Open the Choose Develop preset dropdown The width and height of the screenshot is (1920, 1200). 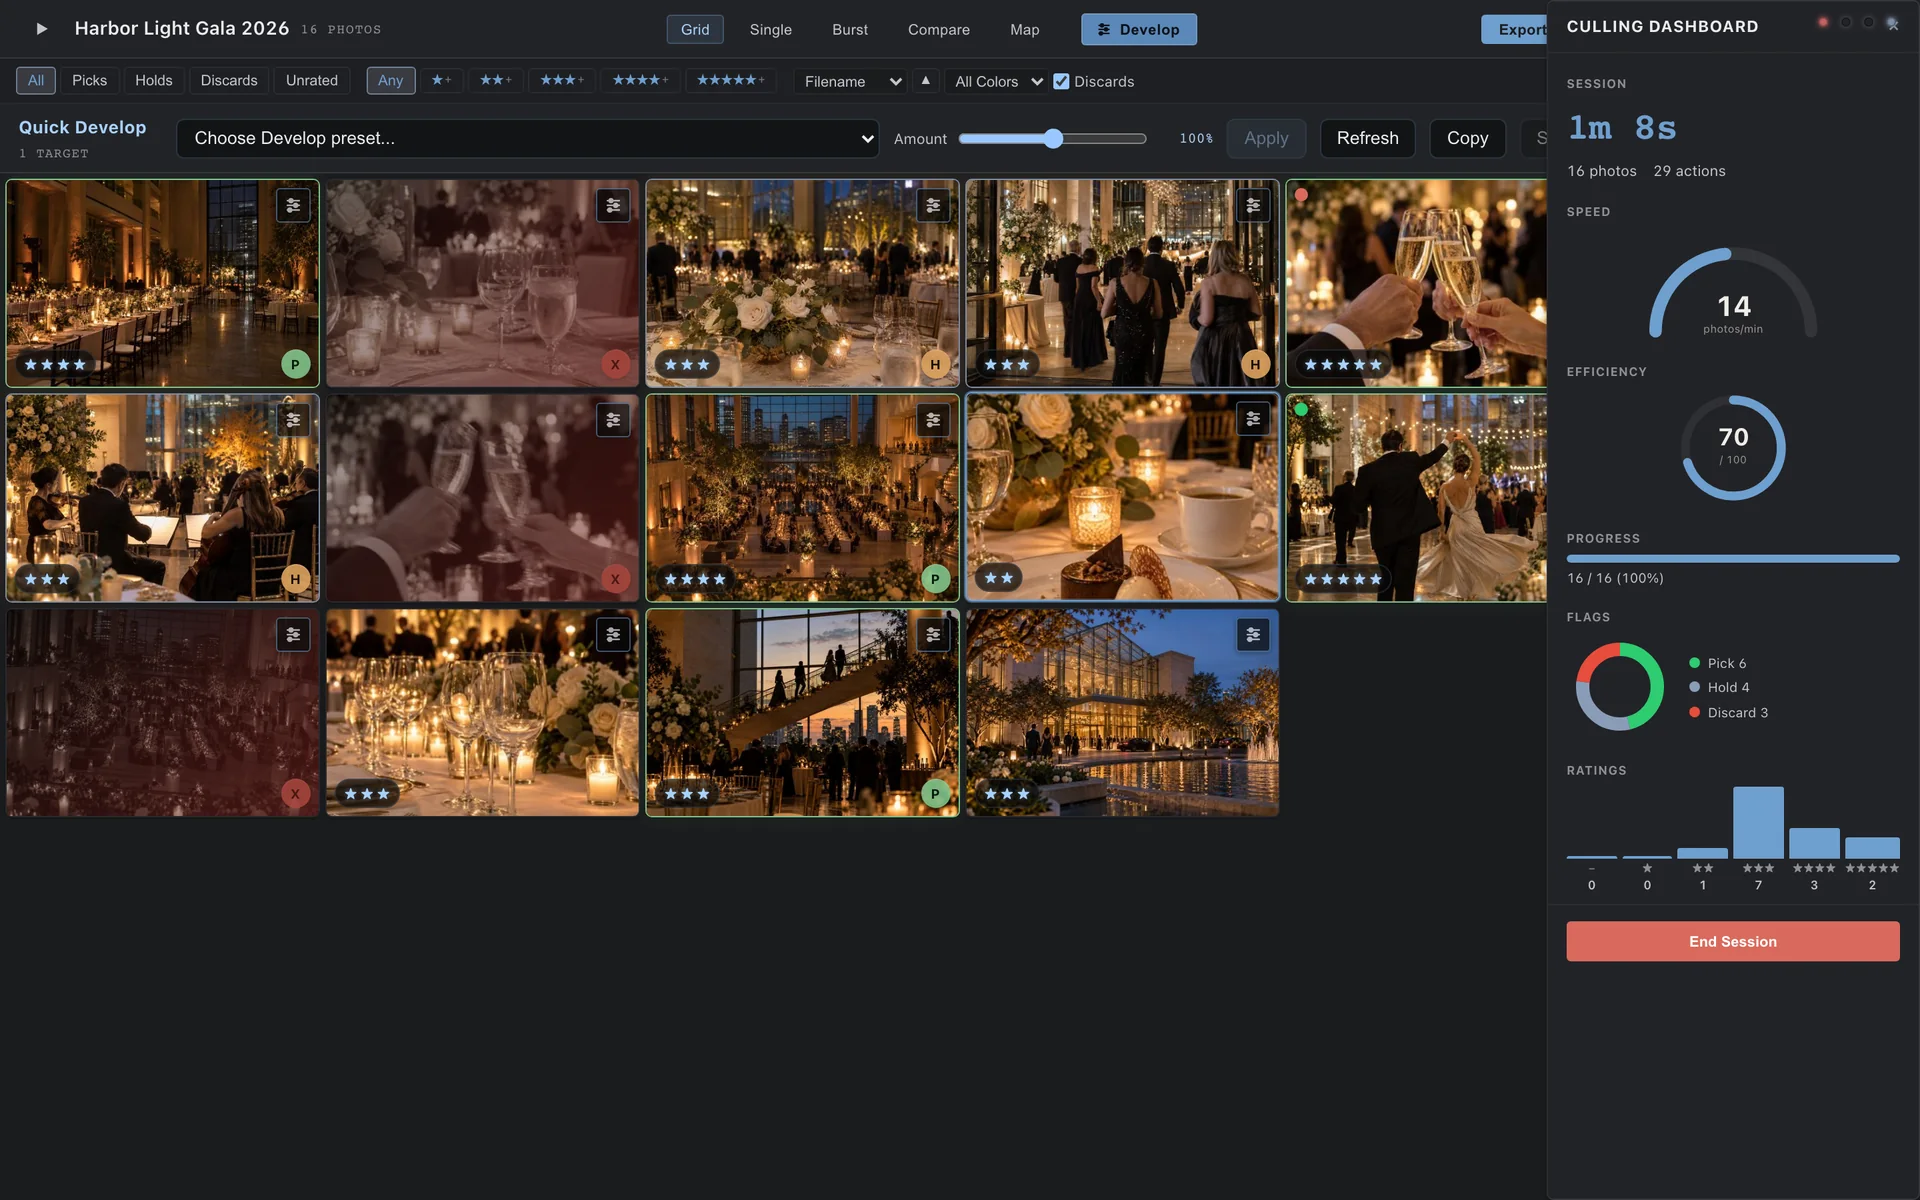[x=528, y=138]
